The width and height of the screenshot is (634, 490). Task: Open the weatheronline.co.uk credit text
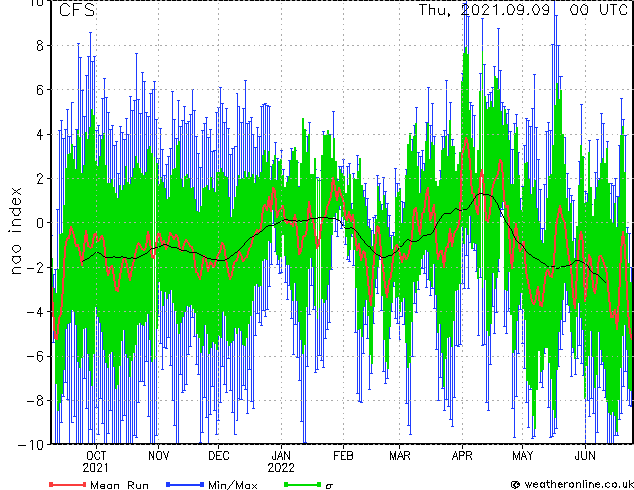click(571, 484)
